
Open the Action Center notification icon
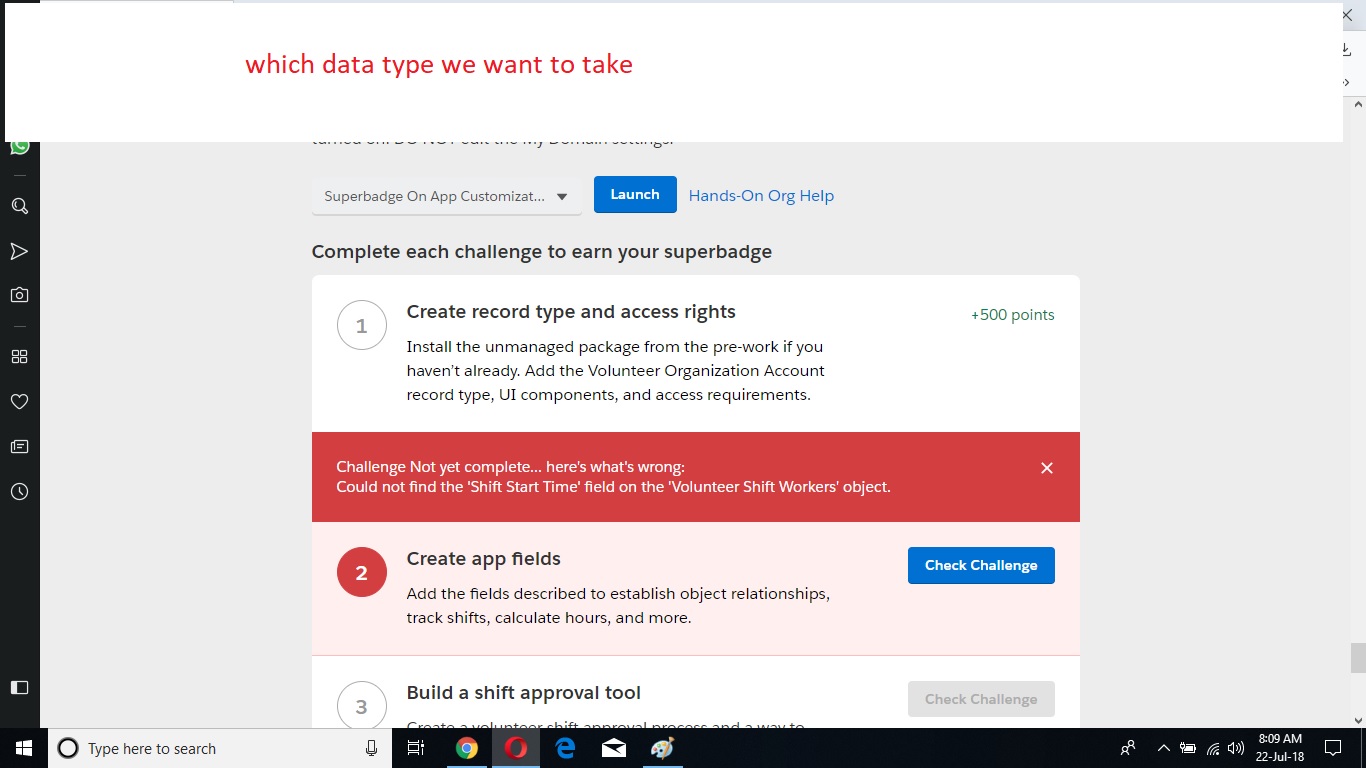[1333, 748]
